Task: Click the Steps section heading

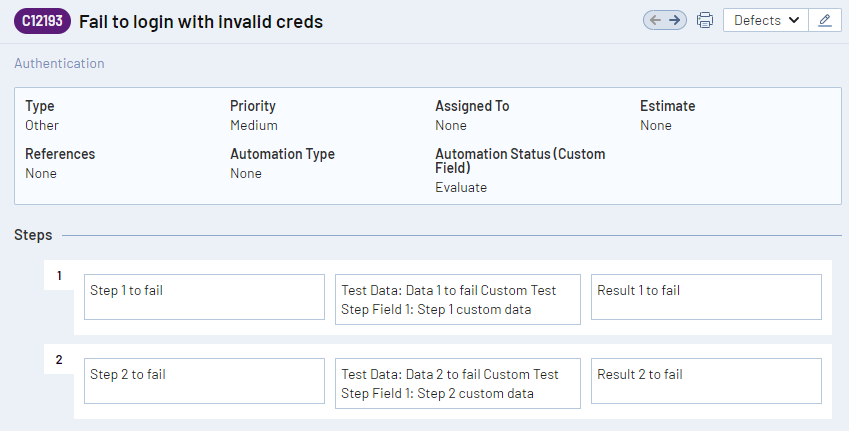Action: coord(33,235)
